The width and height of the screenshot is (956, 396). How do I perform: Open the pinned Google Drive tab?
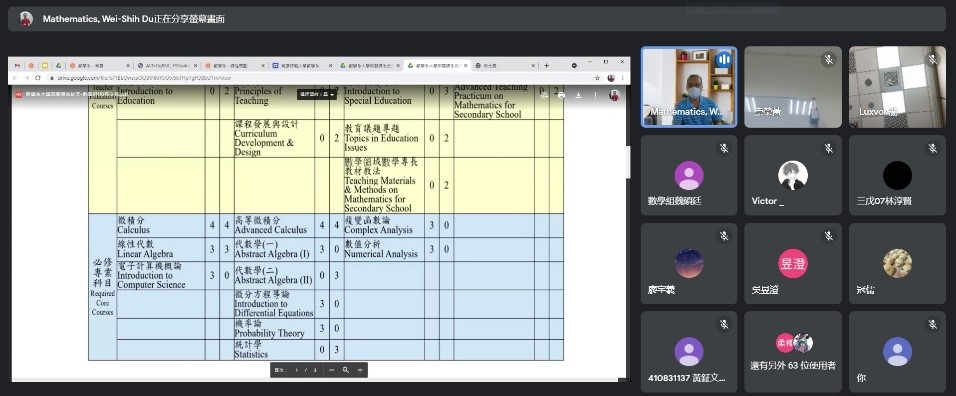coord(58,65)
